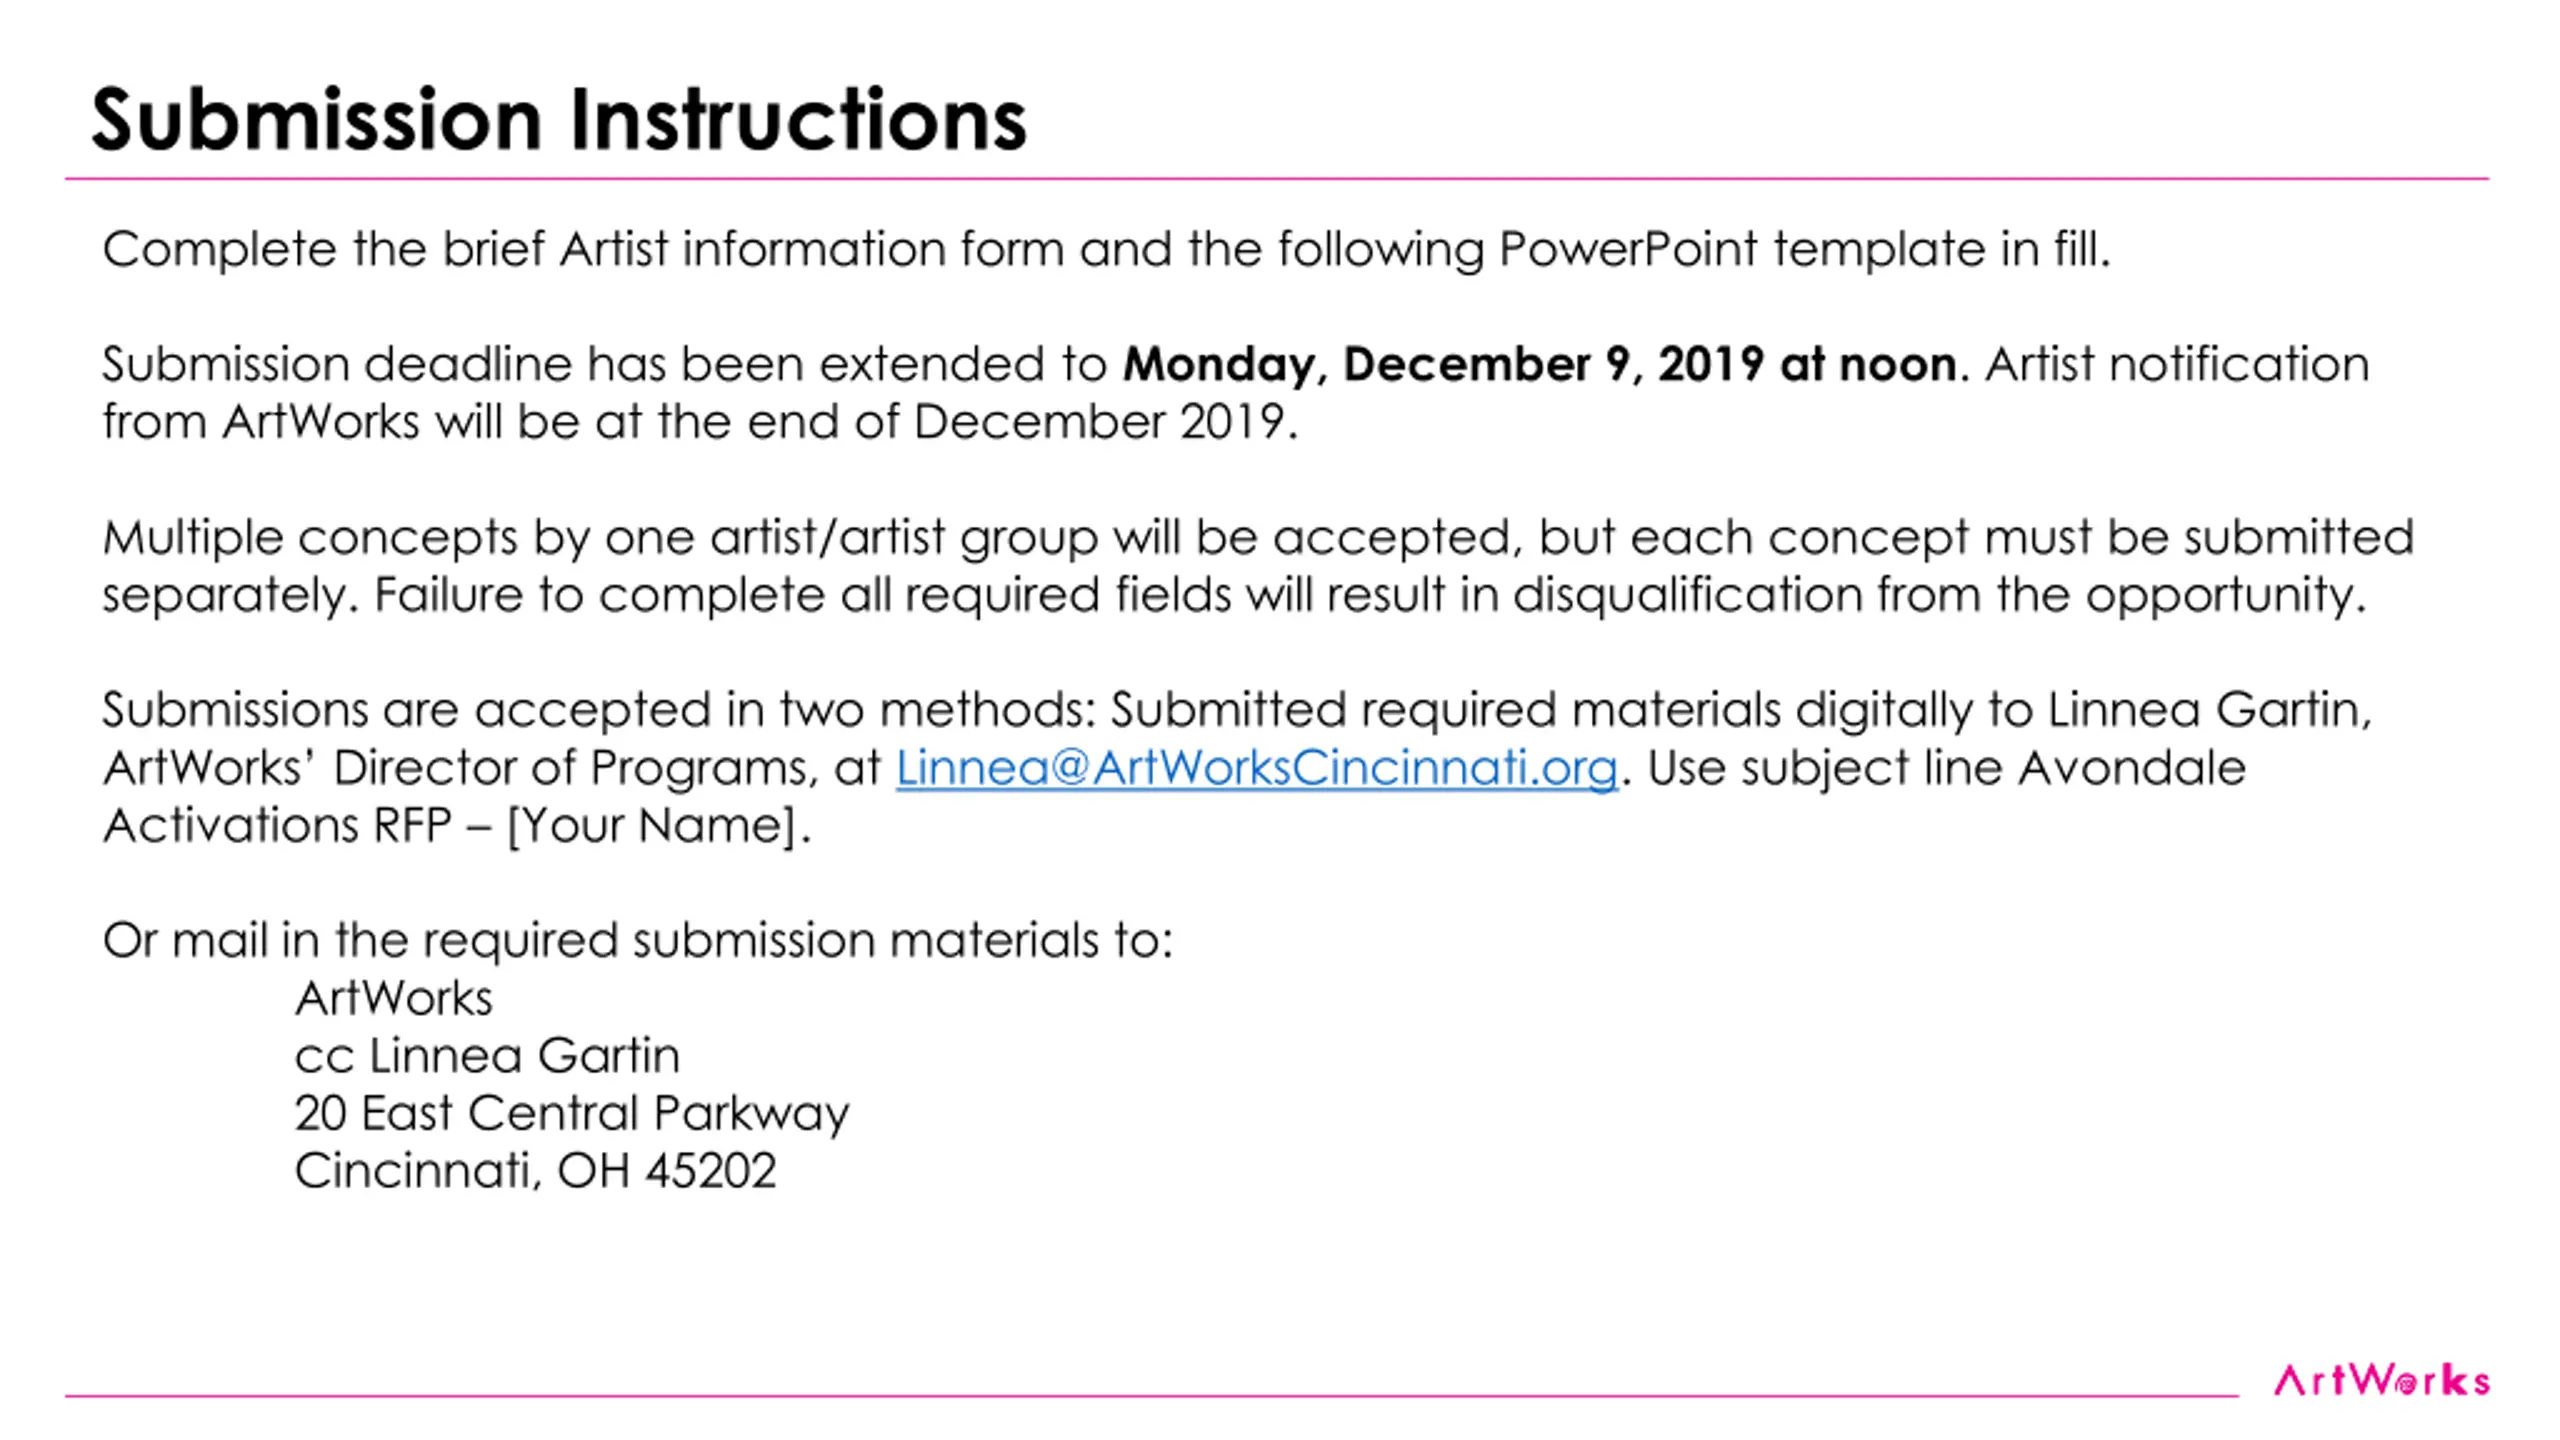Click the line Or mail in the required submission

637,941
